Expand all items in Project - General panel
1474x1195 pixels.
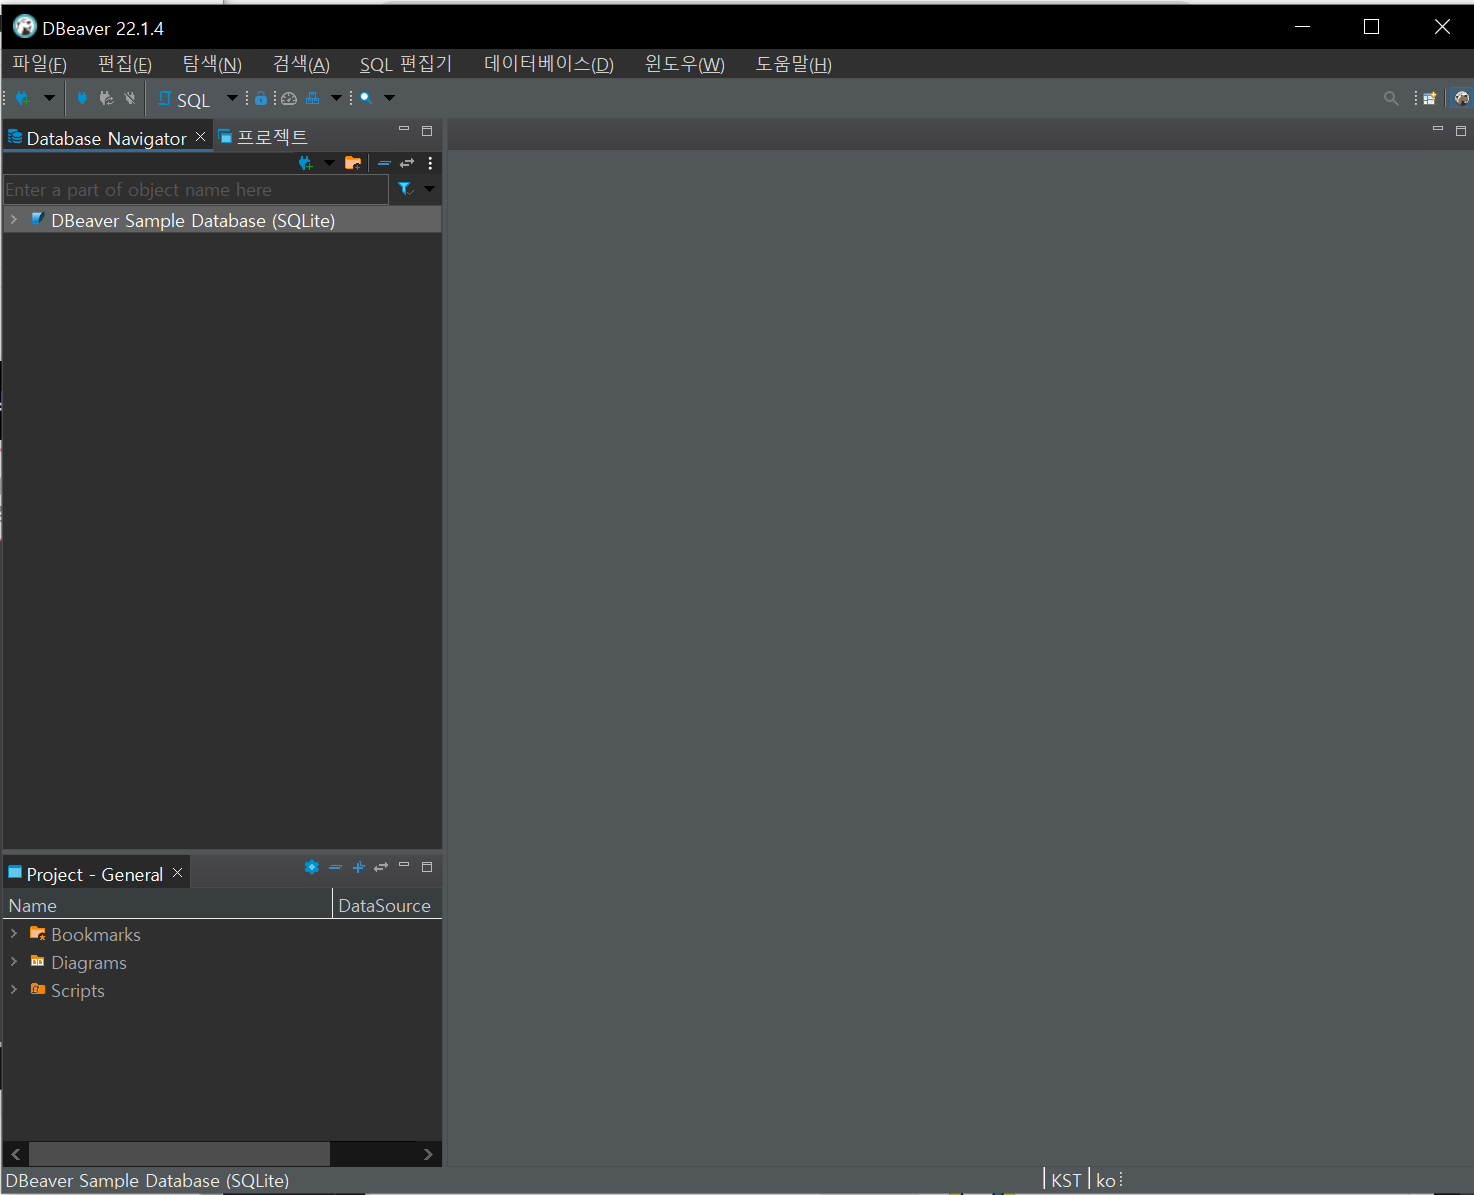(x=359, y=867)
